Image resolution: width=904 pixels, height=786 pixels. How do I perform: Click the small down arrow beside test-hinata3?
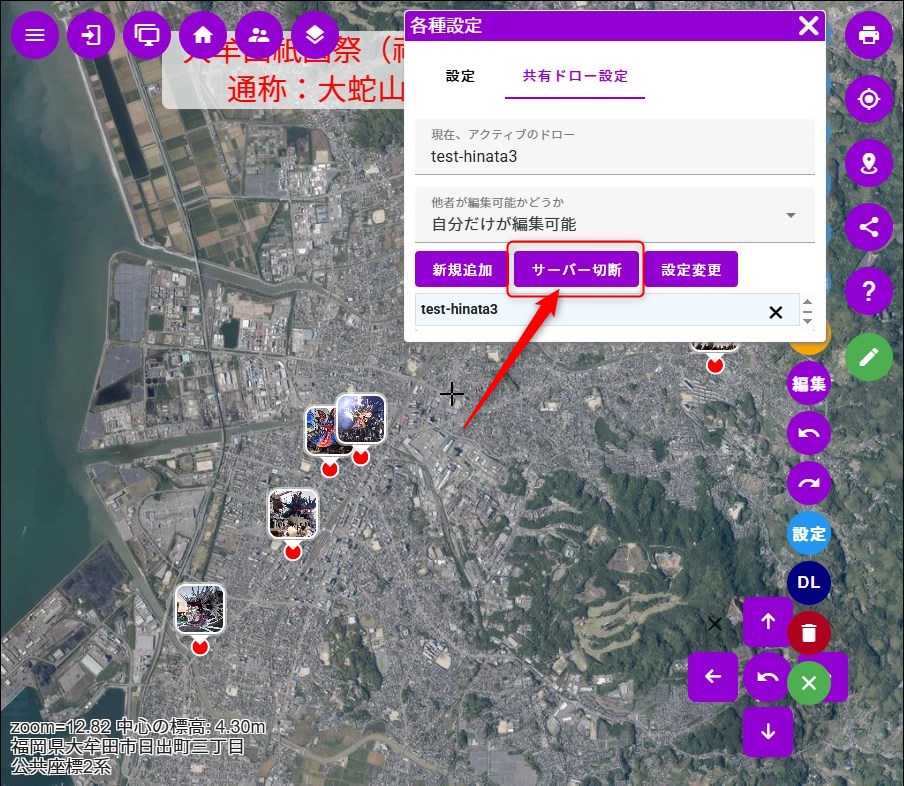point(808,320)
